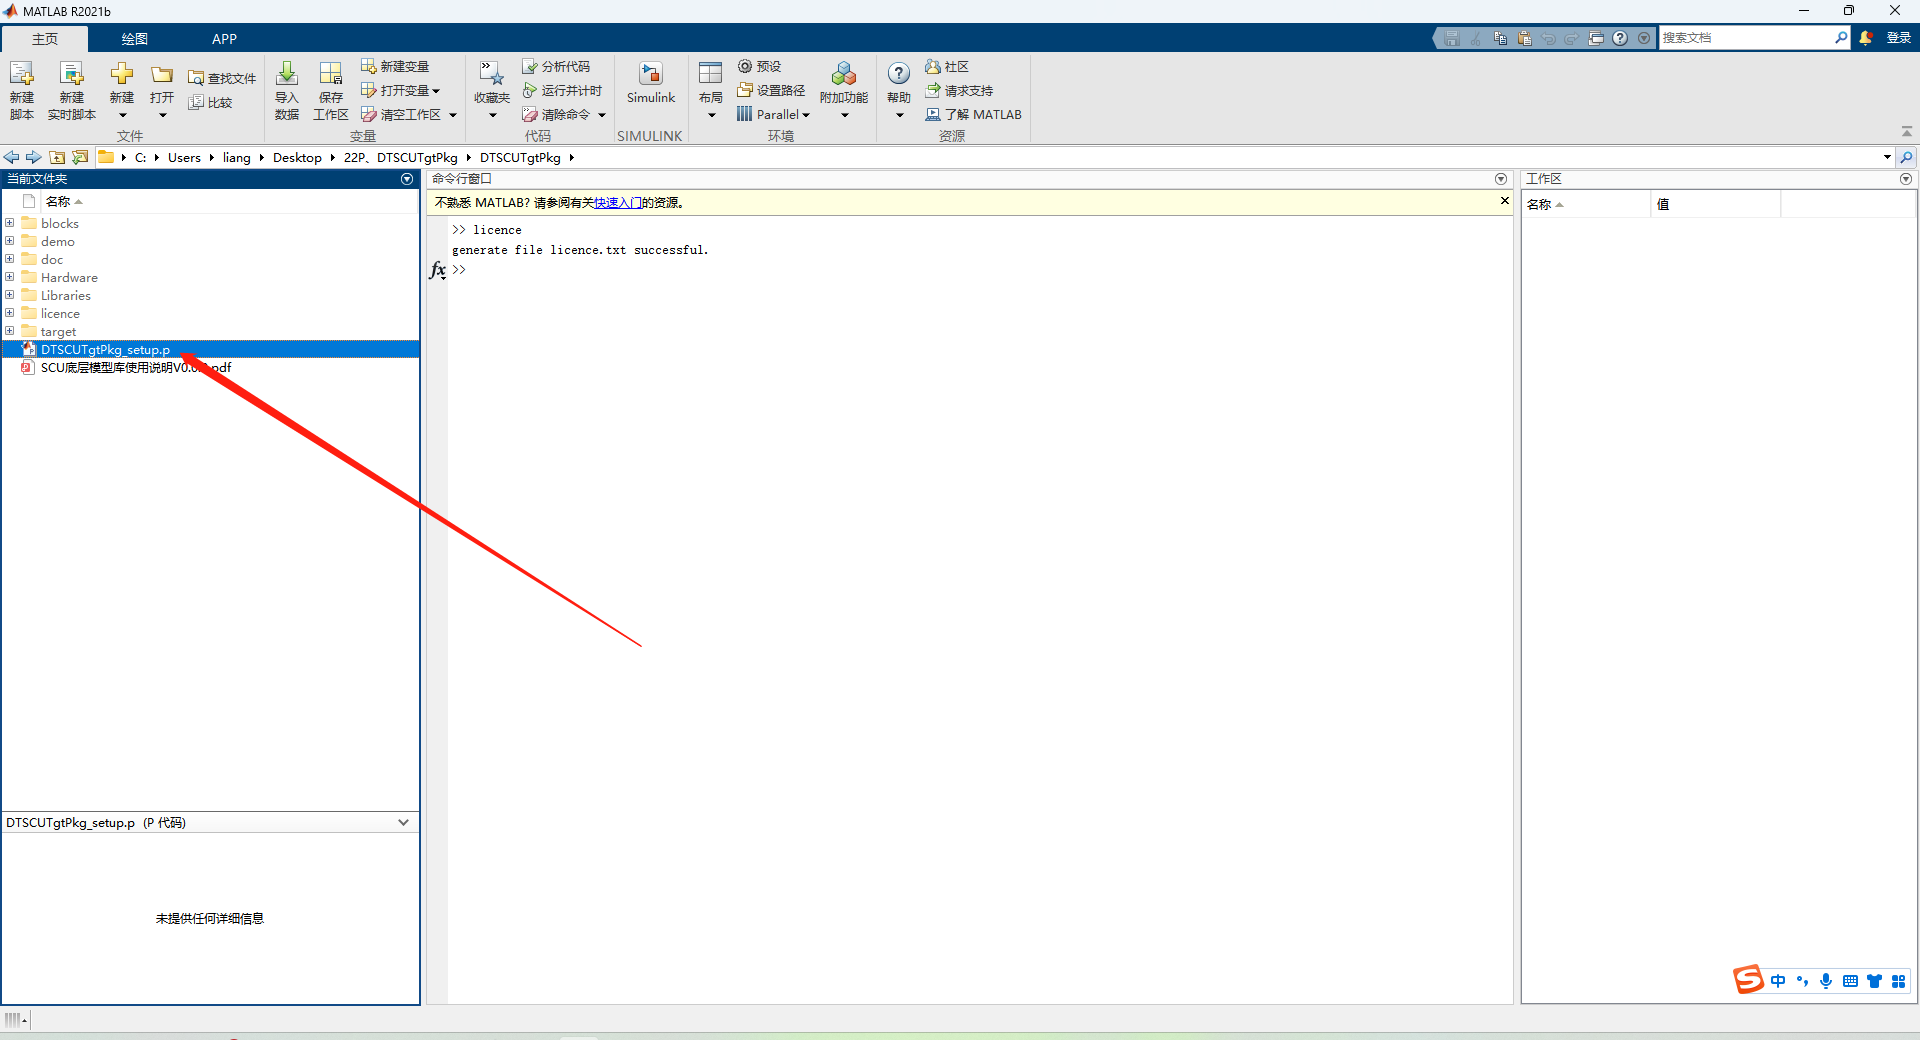Open the quick access toolbar options arrow
The height and width of the screenshot is (1040, 1920).
point(1644,38)
